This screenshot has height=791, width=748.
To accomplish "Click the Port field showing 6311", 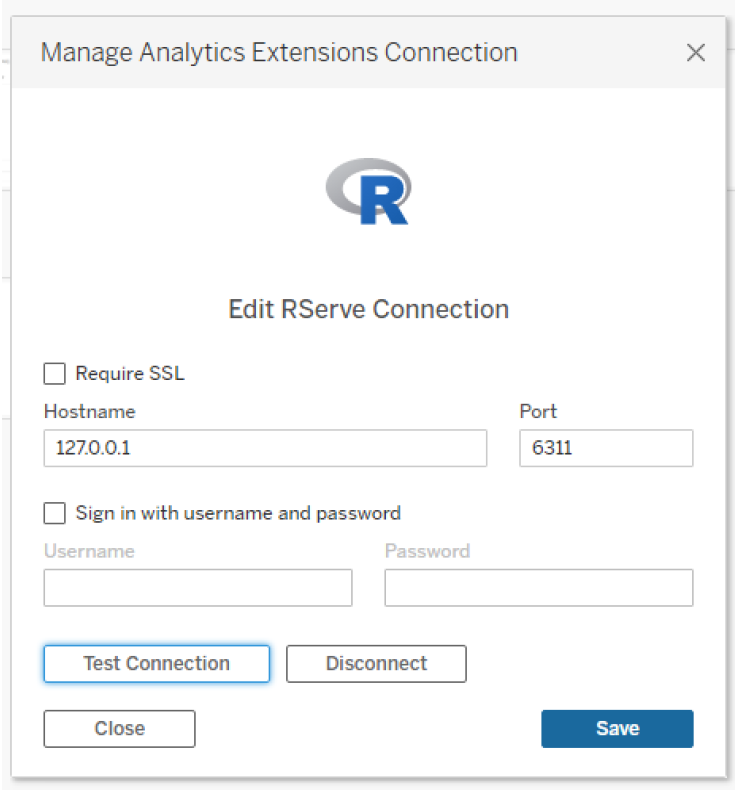I will 606,448.
